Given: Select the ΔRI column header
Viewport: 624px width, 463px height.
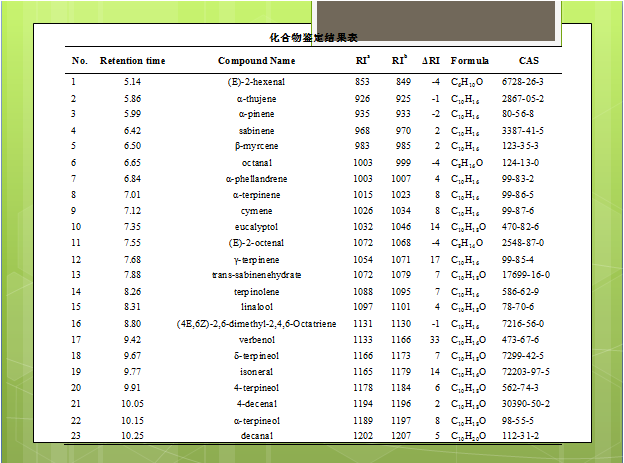Looking at the screenshot, I should [431, 61].
